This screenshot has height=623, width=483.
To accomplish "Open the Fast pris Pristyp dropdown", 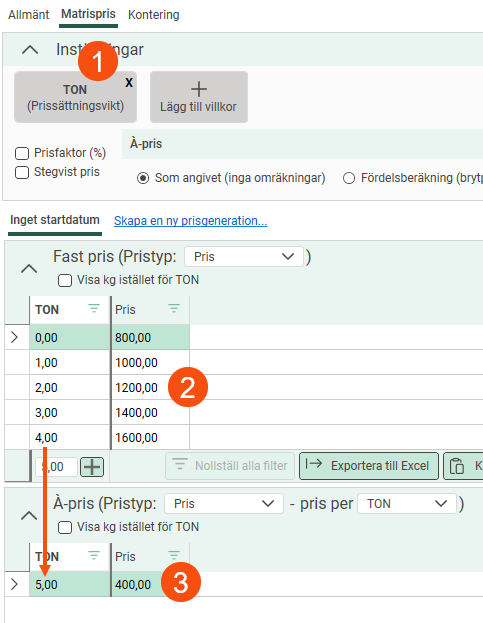I will pos(244,257).
